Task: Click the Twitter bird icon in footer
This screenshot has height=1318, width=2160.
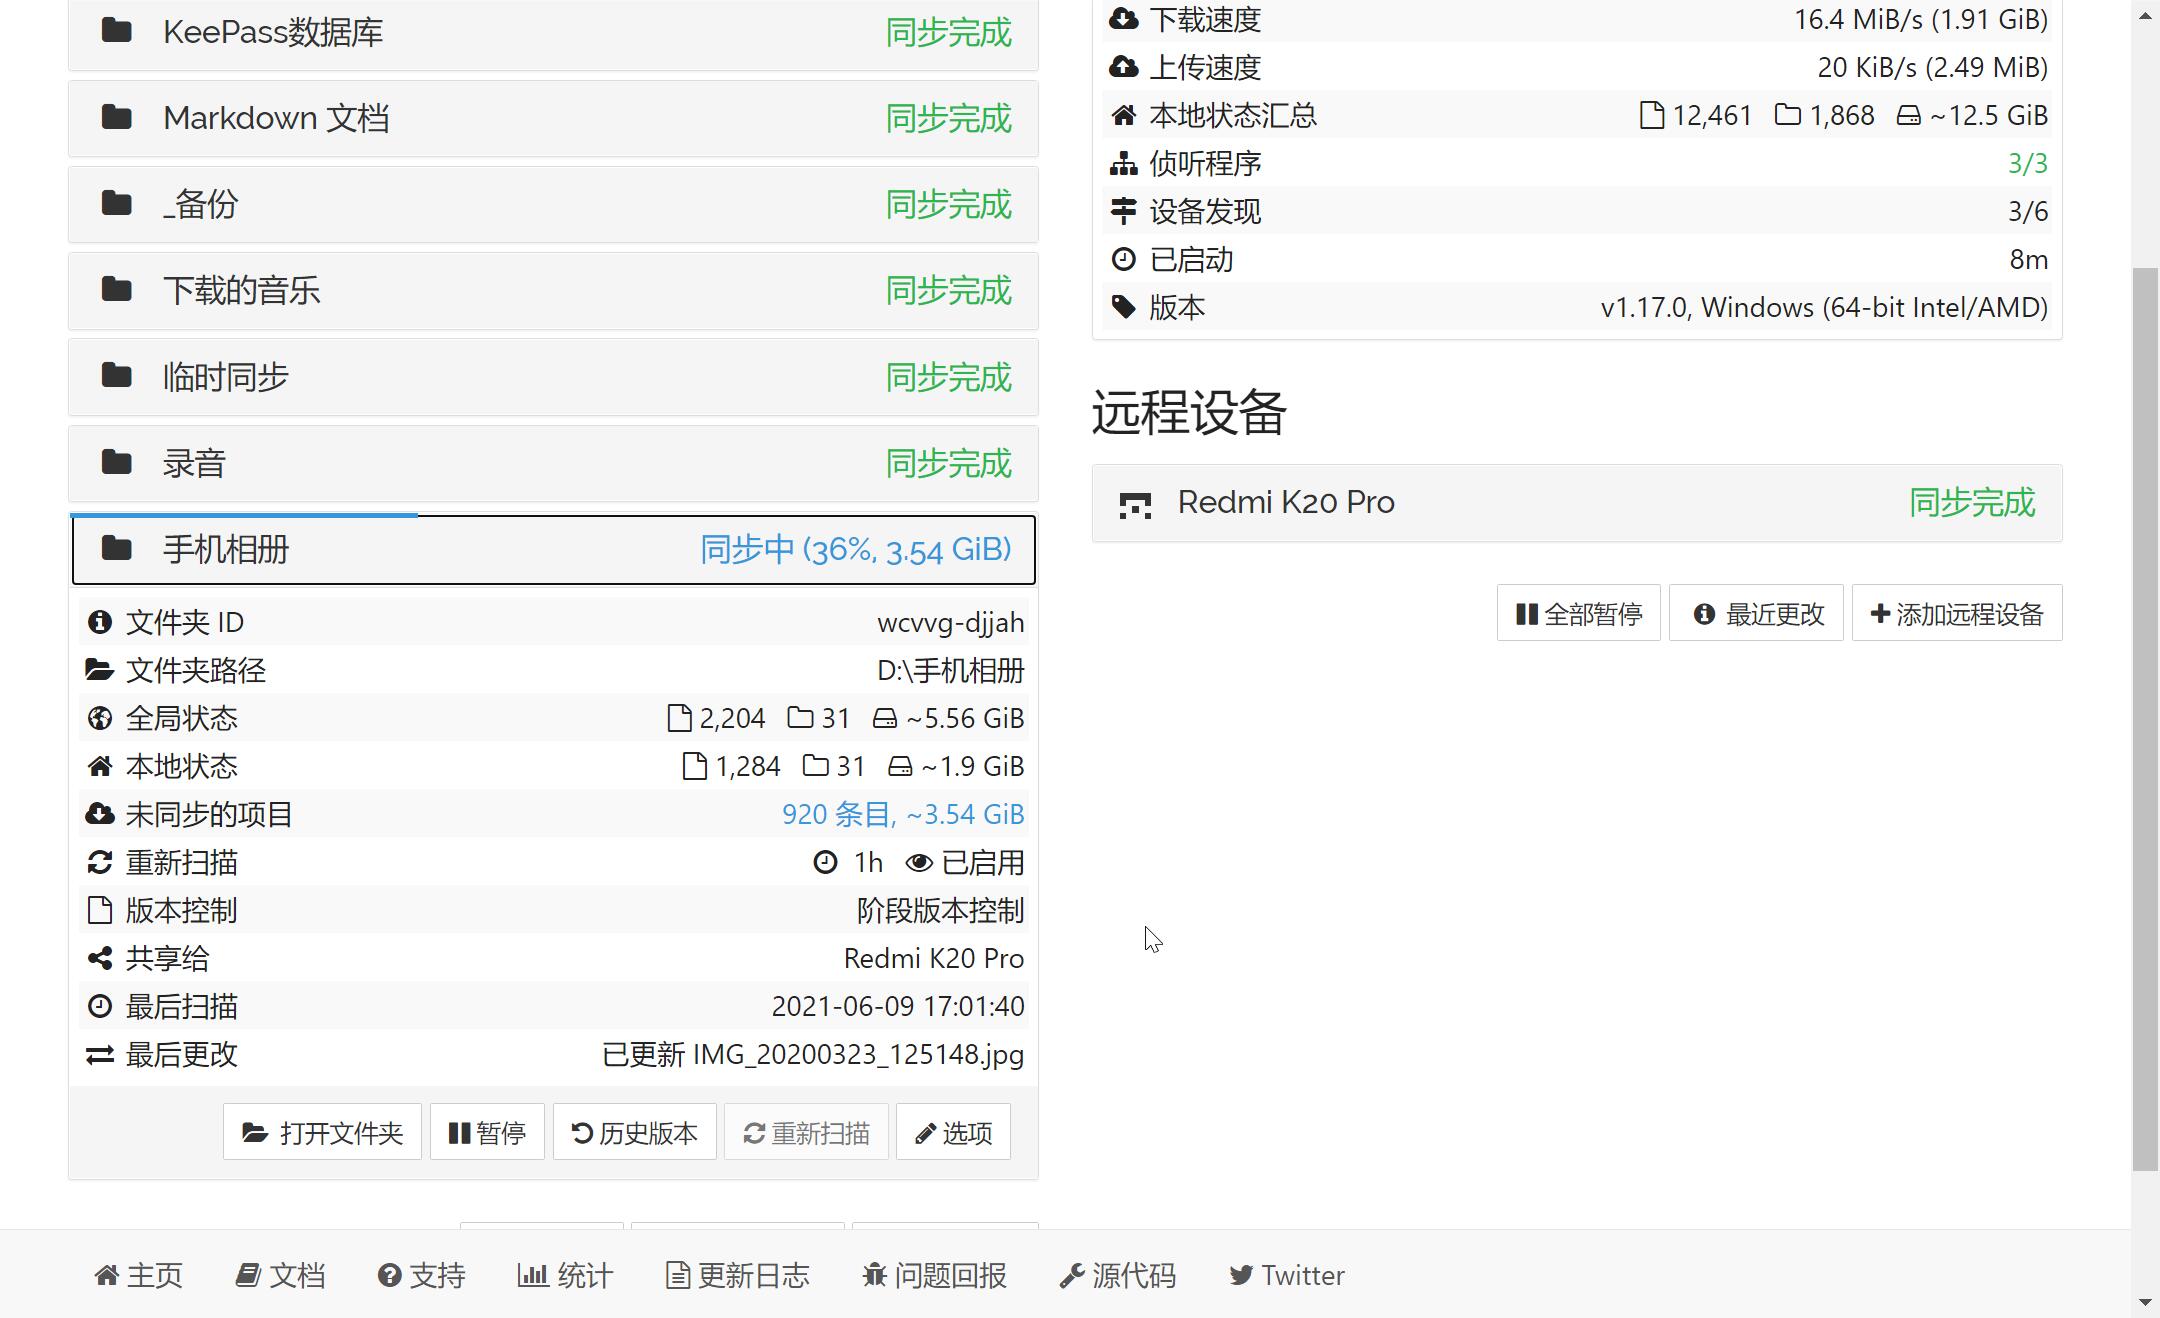Action: coord(1241,1275)
